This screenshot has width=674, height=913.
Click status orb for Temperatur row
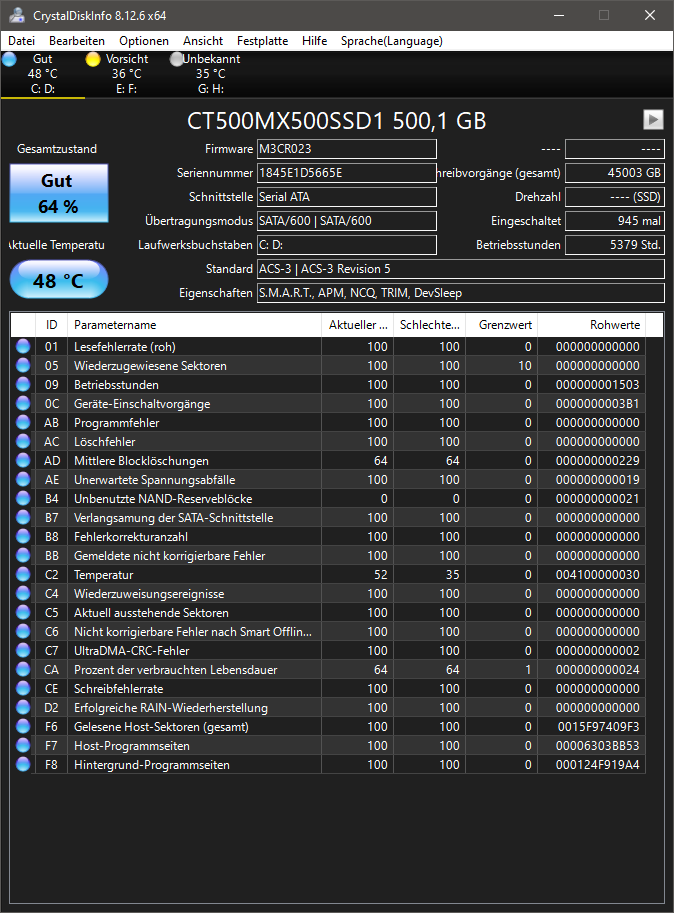pos(23,575)
